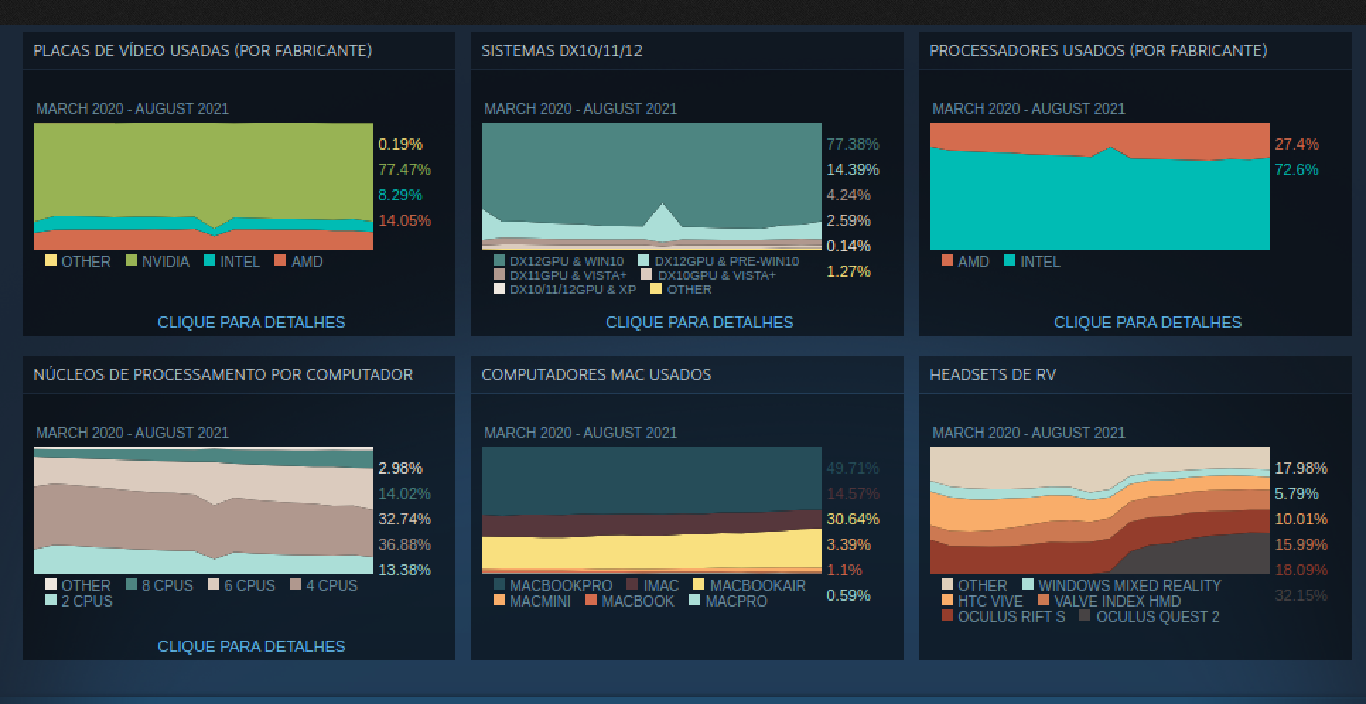The height and width of the screenshot is (704, 1366).
Task: Click the 14.39% value in DX panel
Action: (x=852, y=170)
